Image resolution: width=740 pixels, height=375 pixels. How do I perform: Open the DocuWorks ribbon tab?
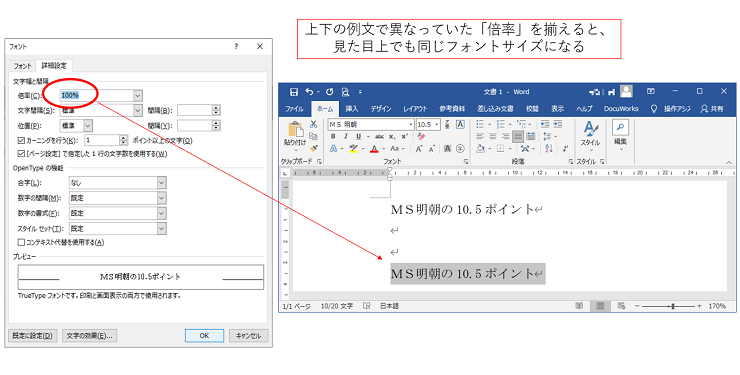pyautogui.click(x=621, y=108)
